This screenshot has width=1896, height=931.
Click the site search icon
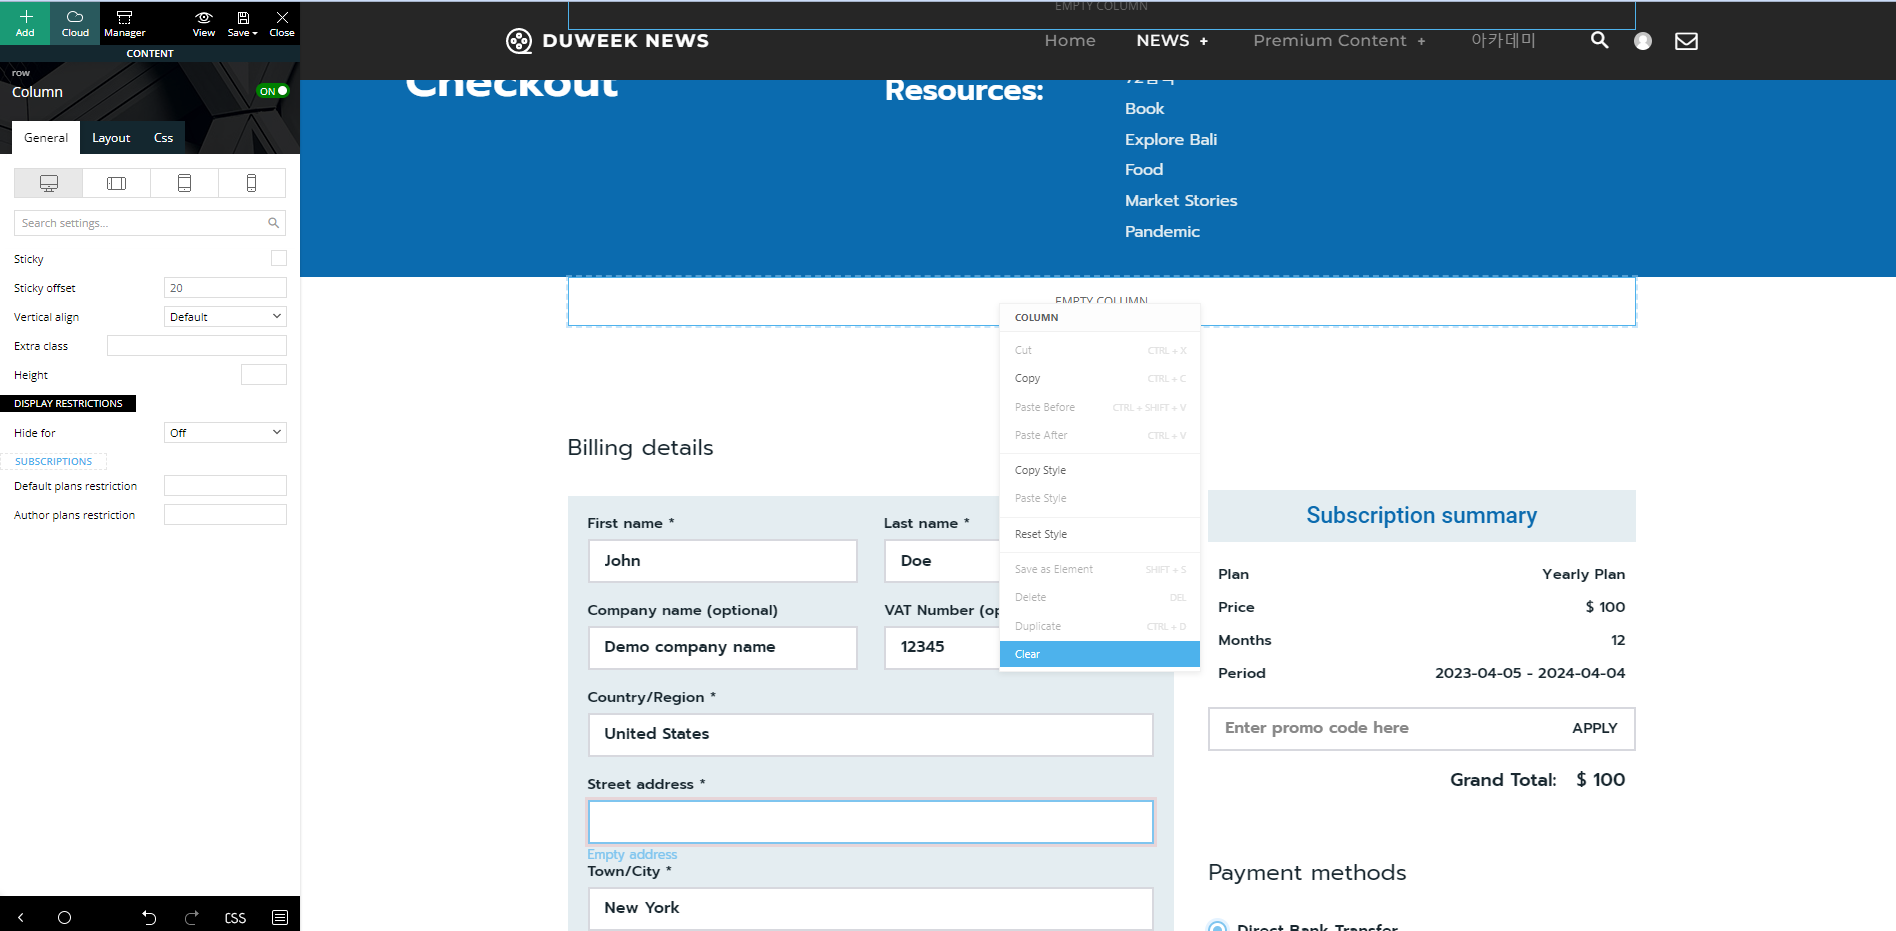point(1600,40)
